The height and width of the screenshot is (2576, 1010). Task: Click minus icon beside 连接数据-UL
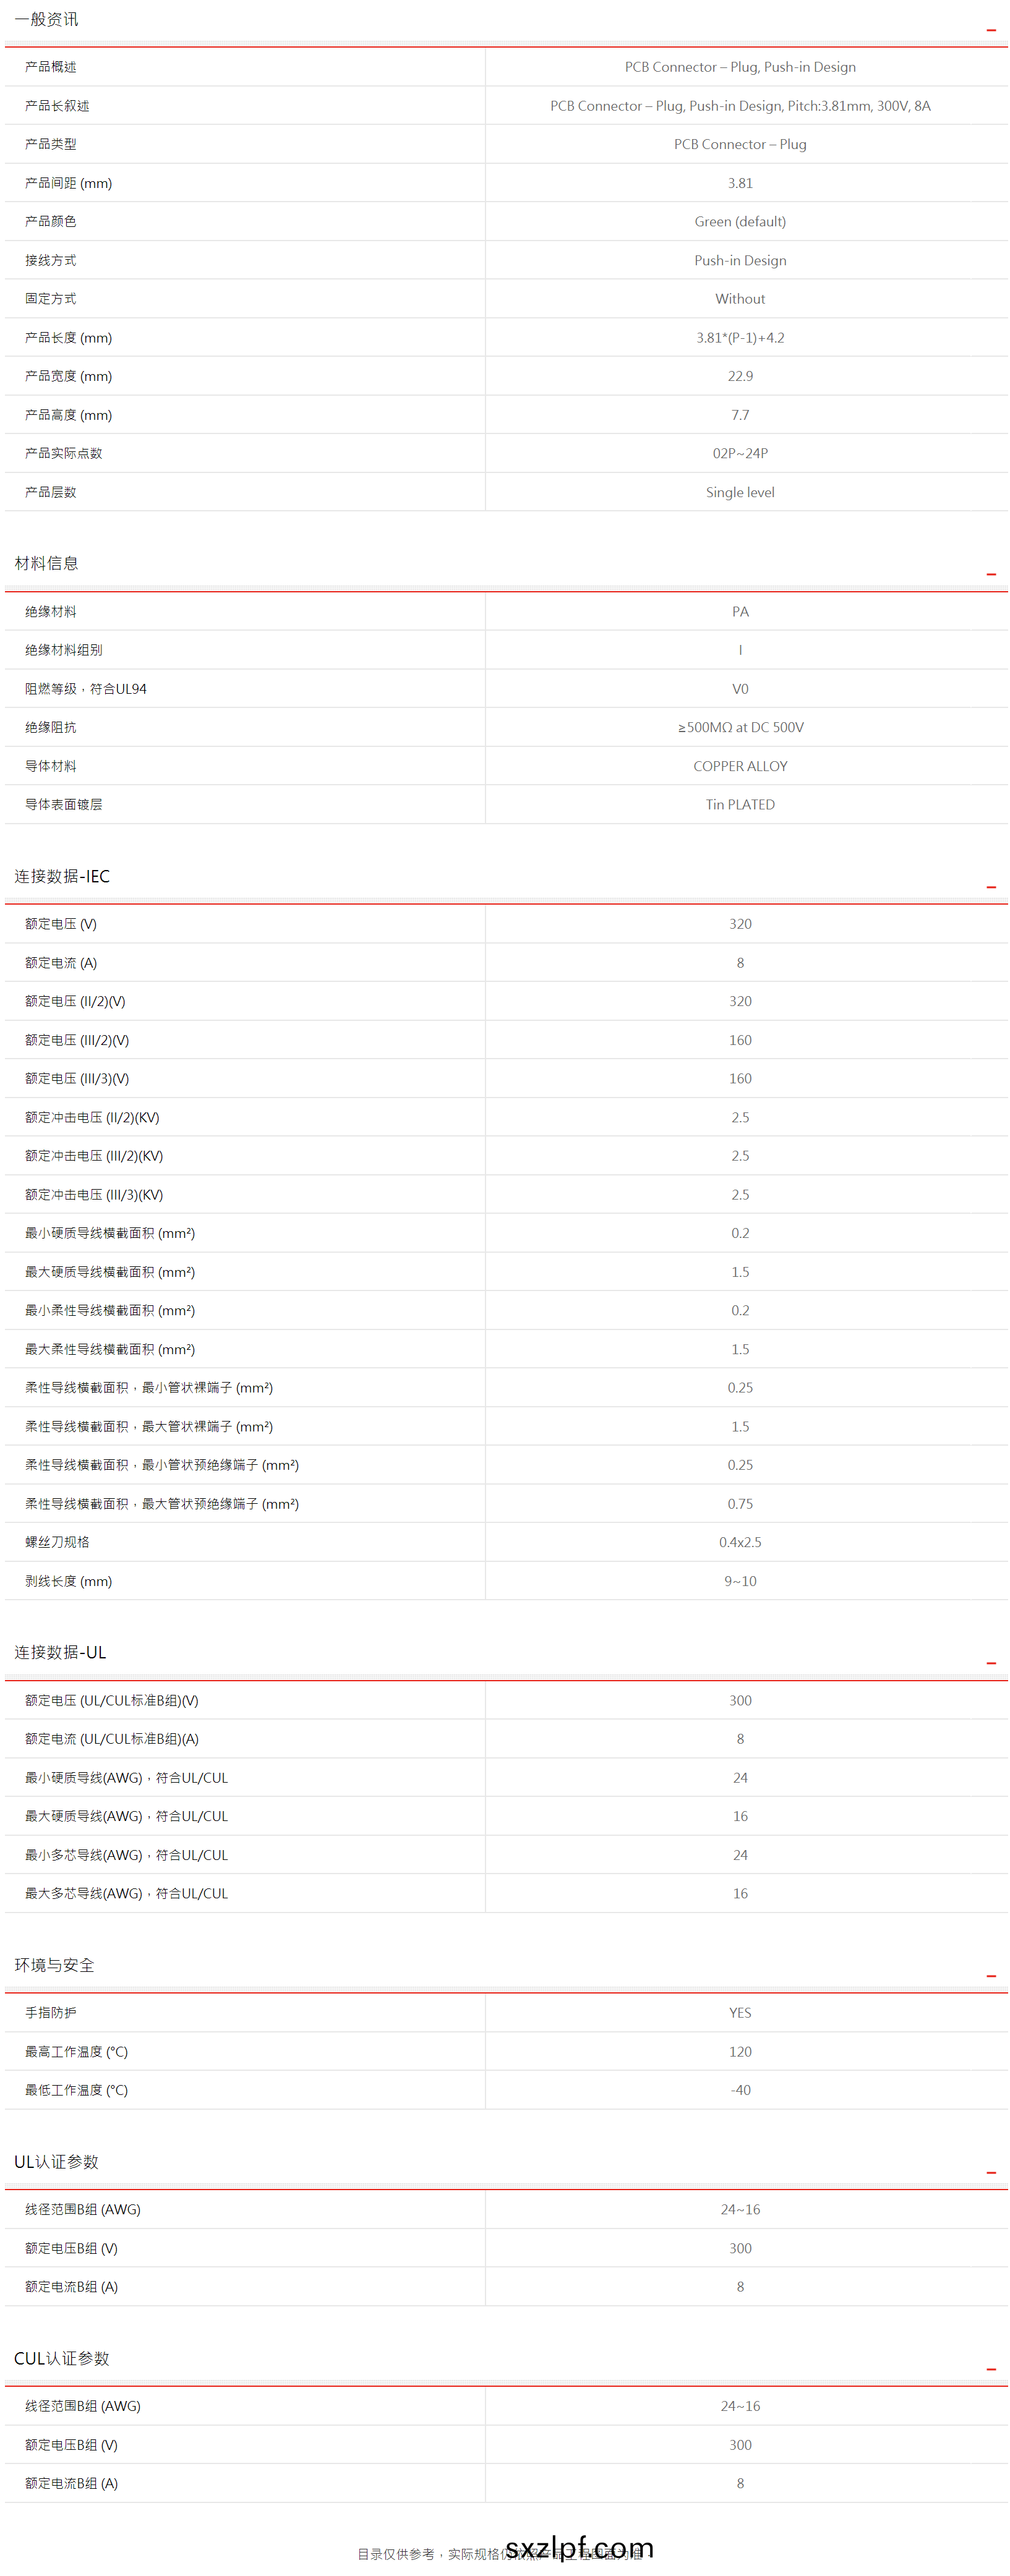990,1663
